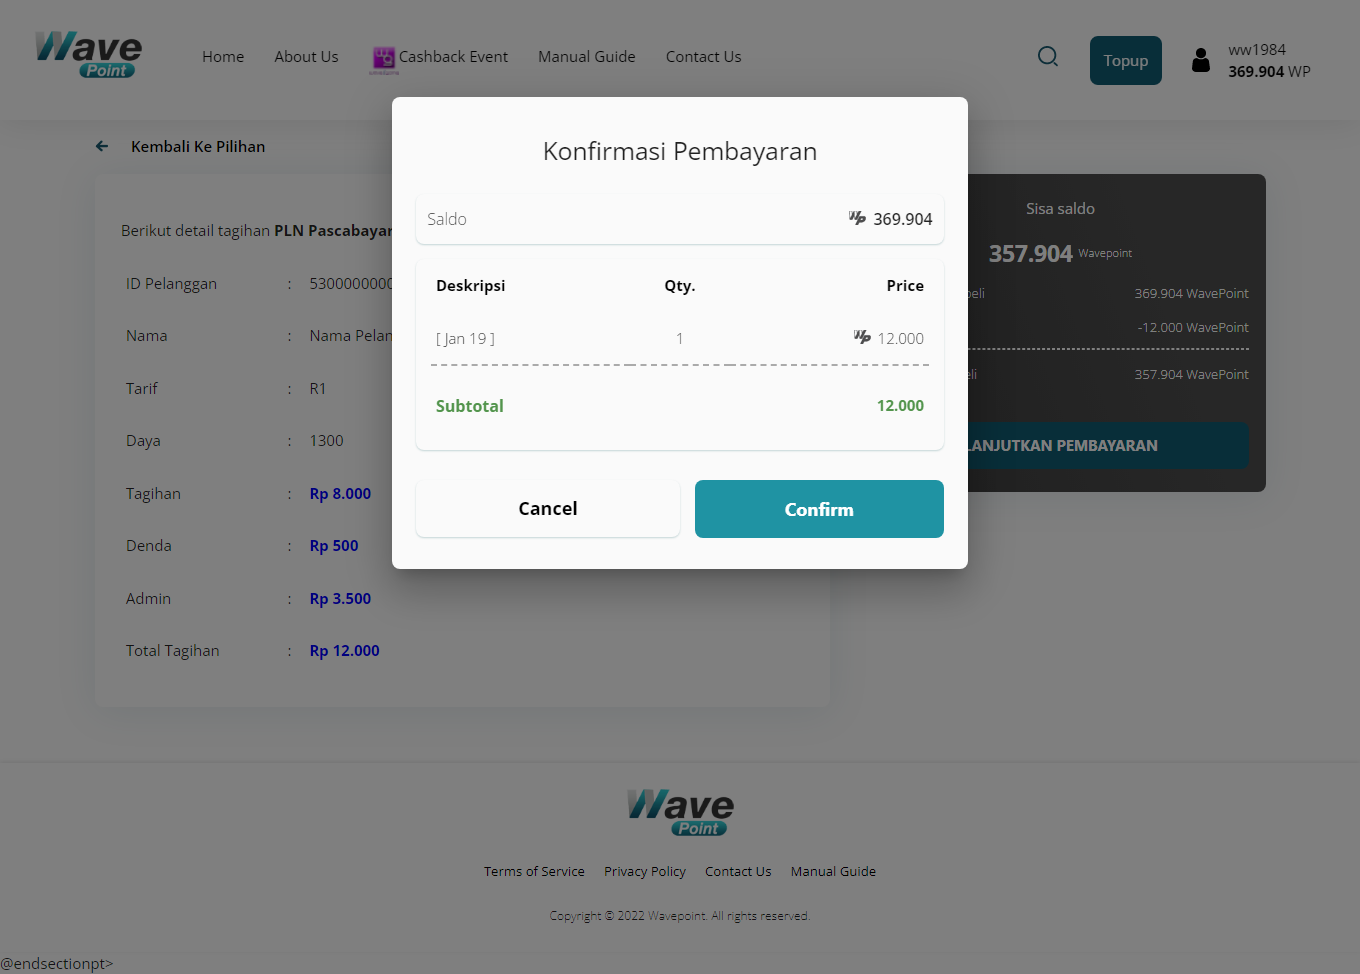Click the user profile icon
Image resolution: width=1360 pixels, height=974 pixels.
click(x=1201, y=61)
